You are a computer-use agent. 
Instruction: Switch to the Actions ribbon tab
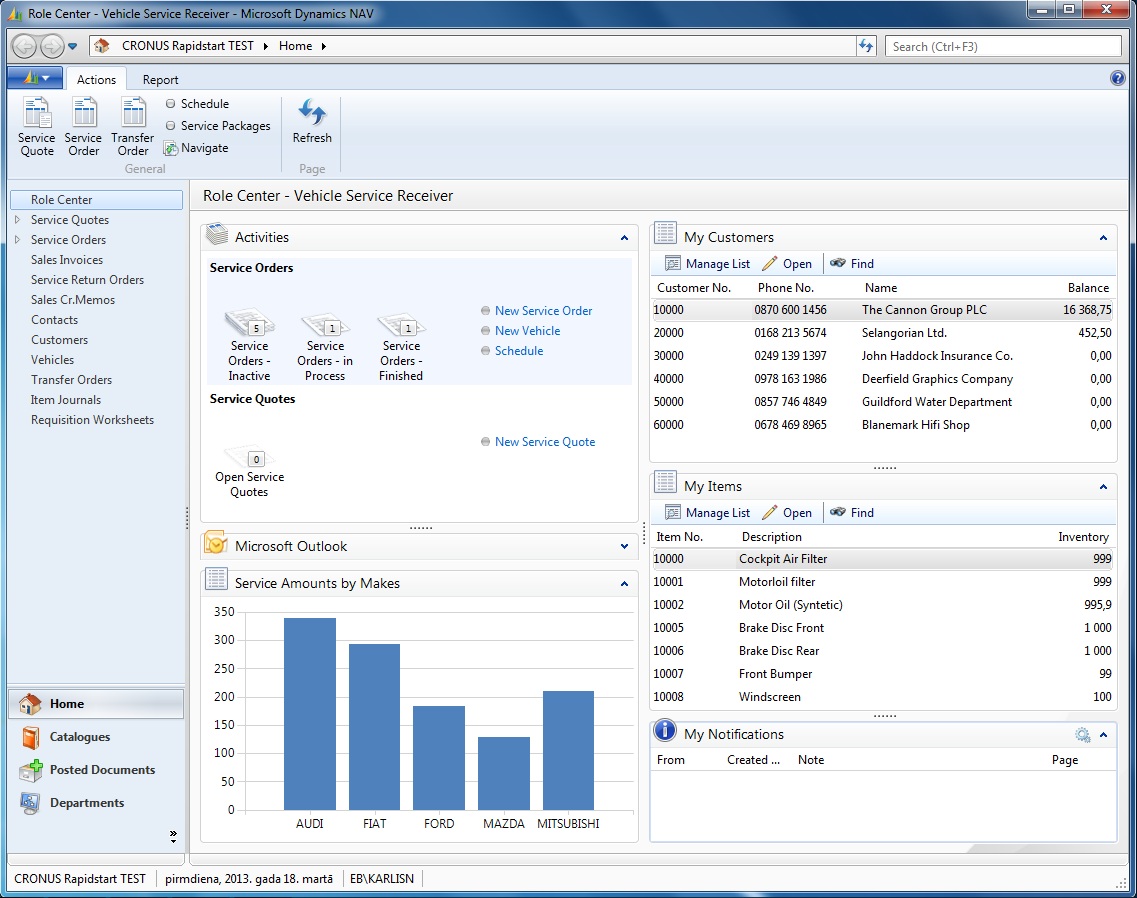click(x=96, y=79)
